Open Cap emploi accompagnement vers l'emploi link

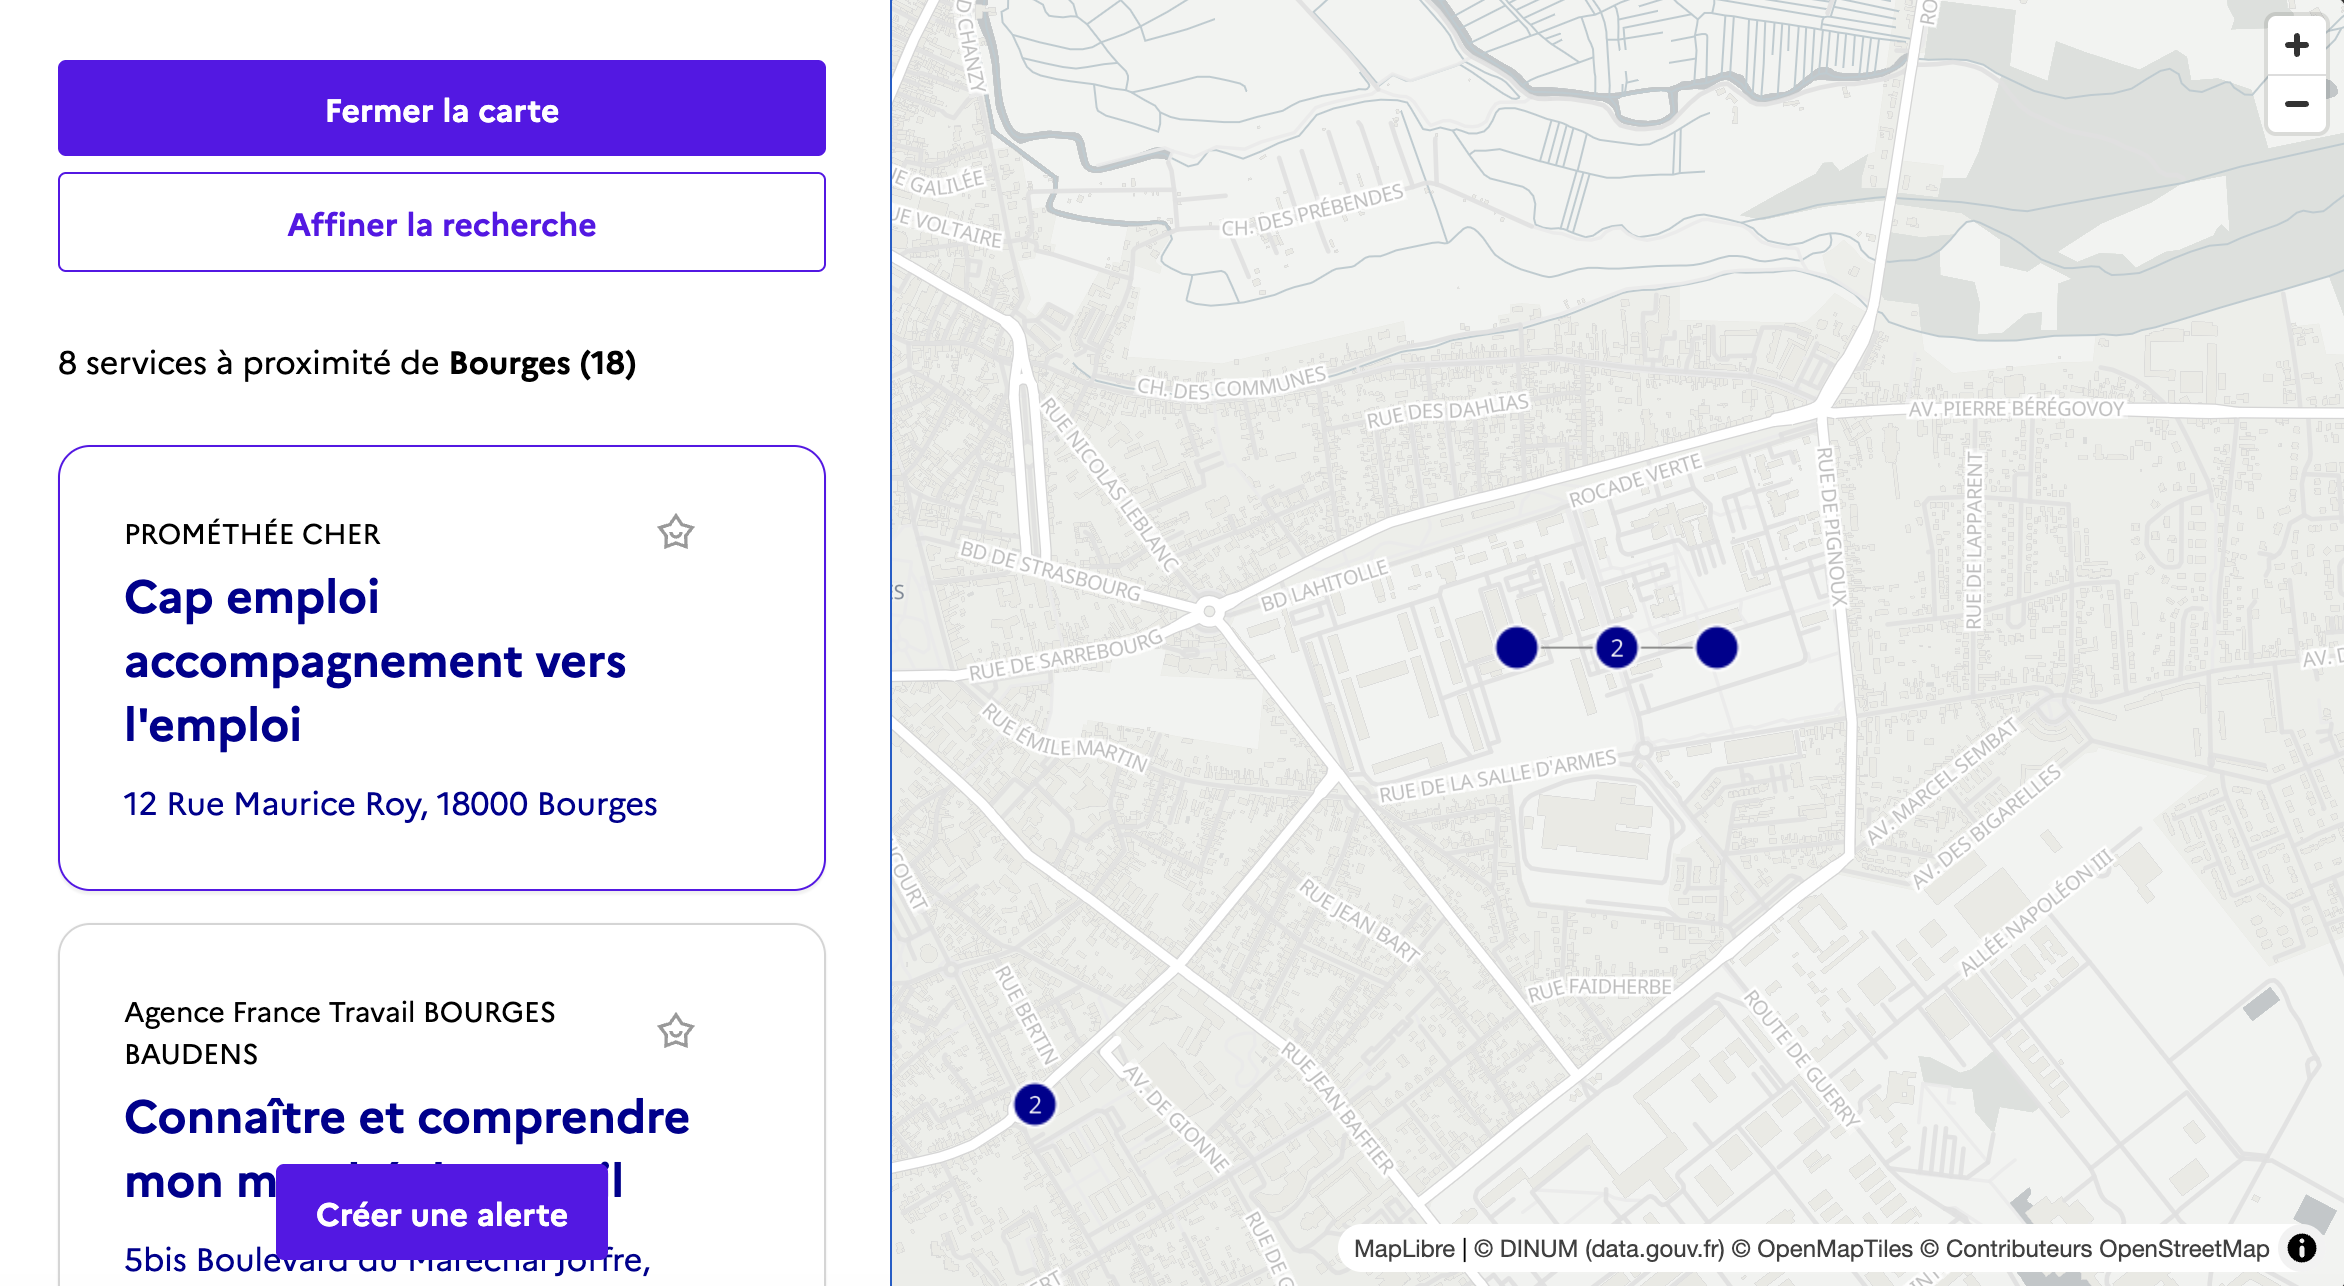click(x=375, y=661)
